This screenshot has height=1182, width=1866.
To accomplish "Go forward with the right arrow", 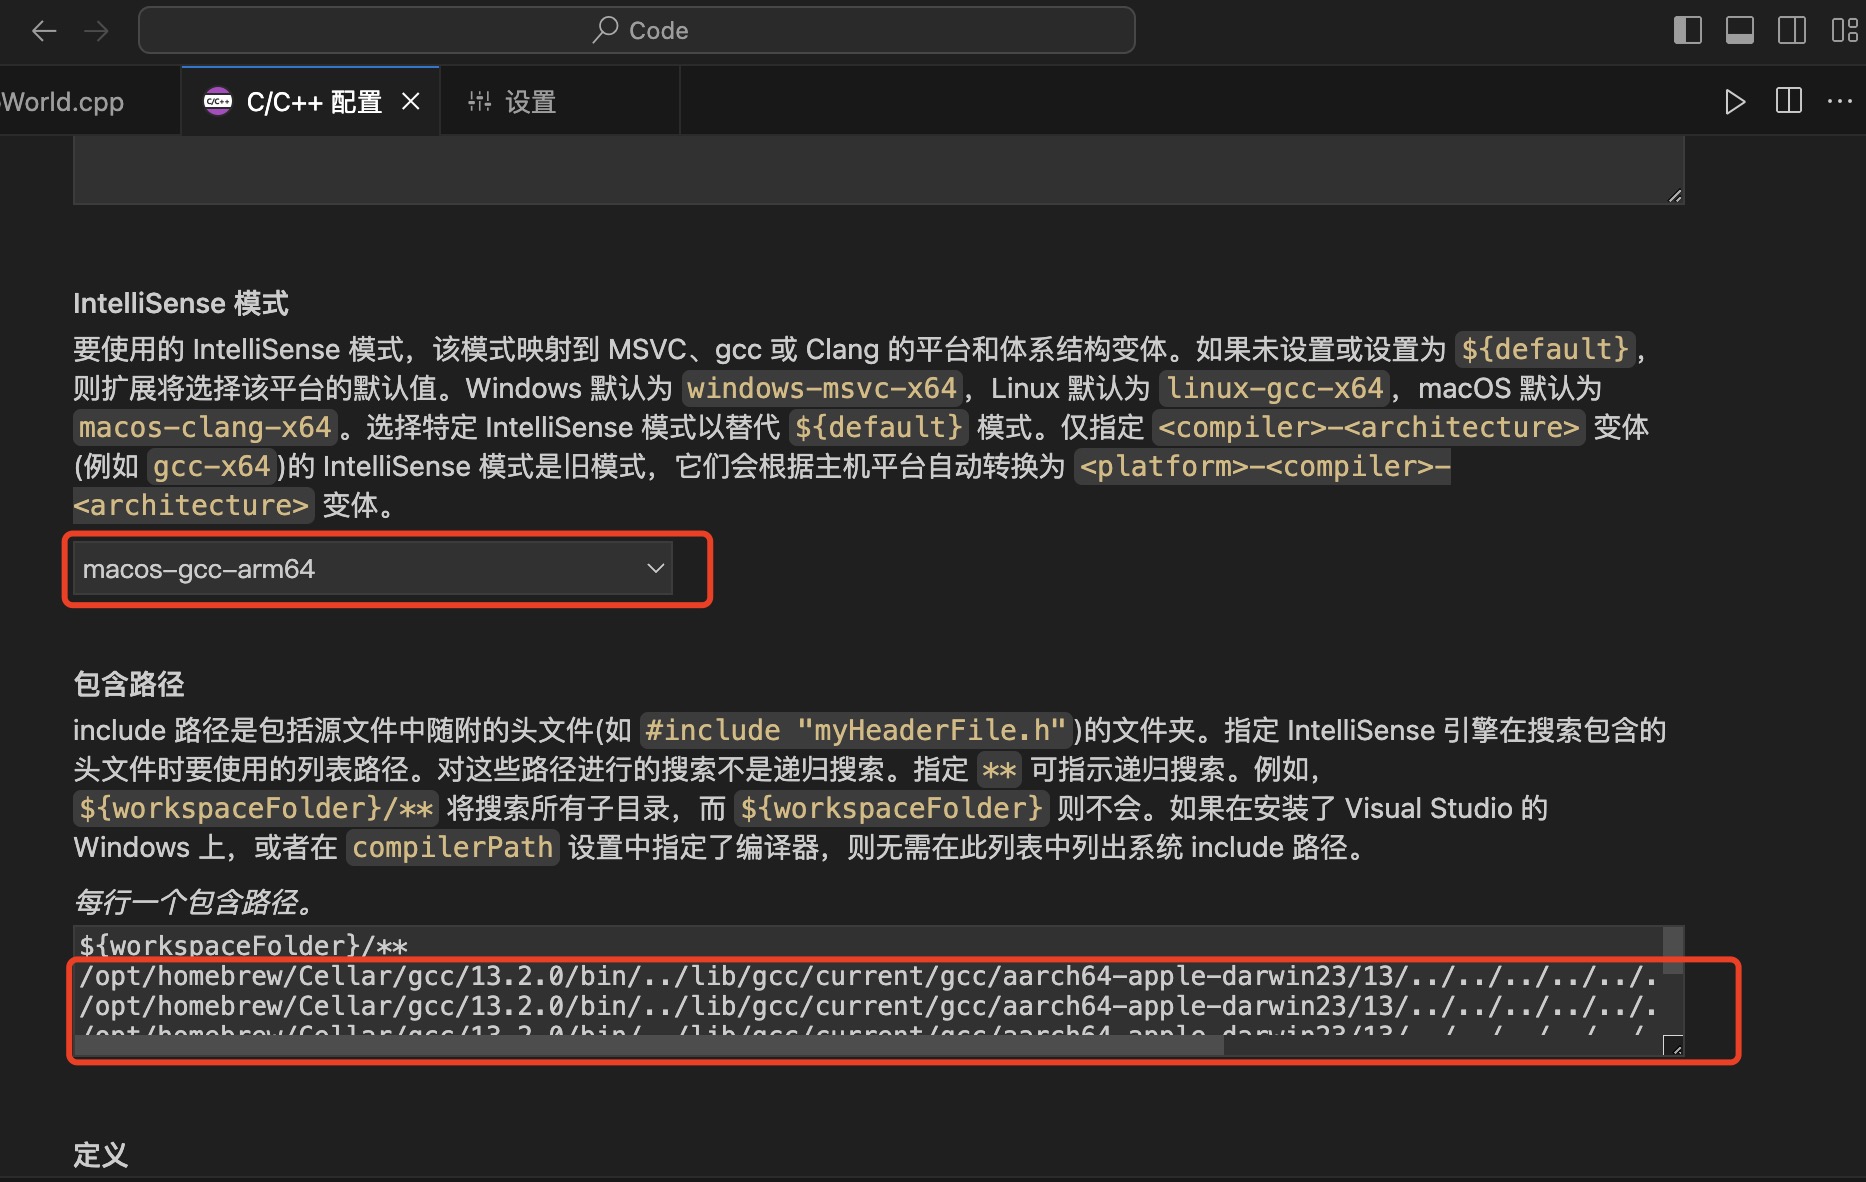I will (x=97, y=31).
